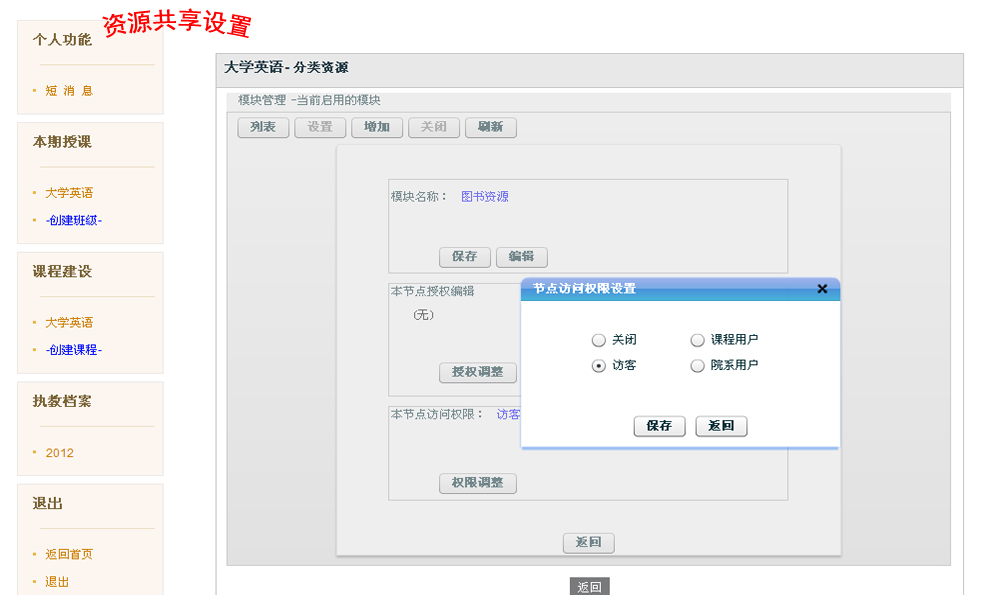The height and width of the screenshot is (595, 984).
Task: Open 大学英语 under 本期授课
Action: click(x=69, y=193)
